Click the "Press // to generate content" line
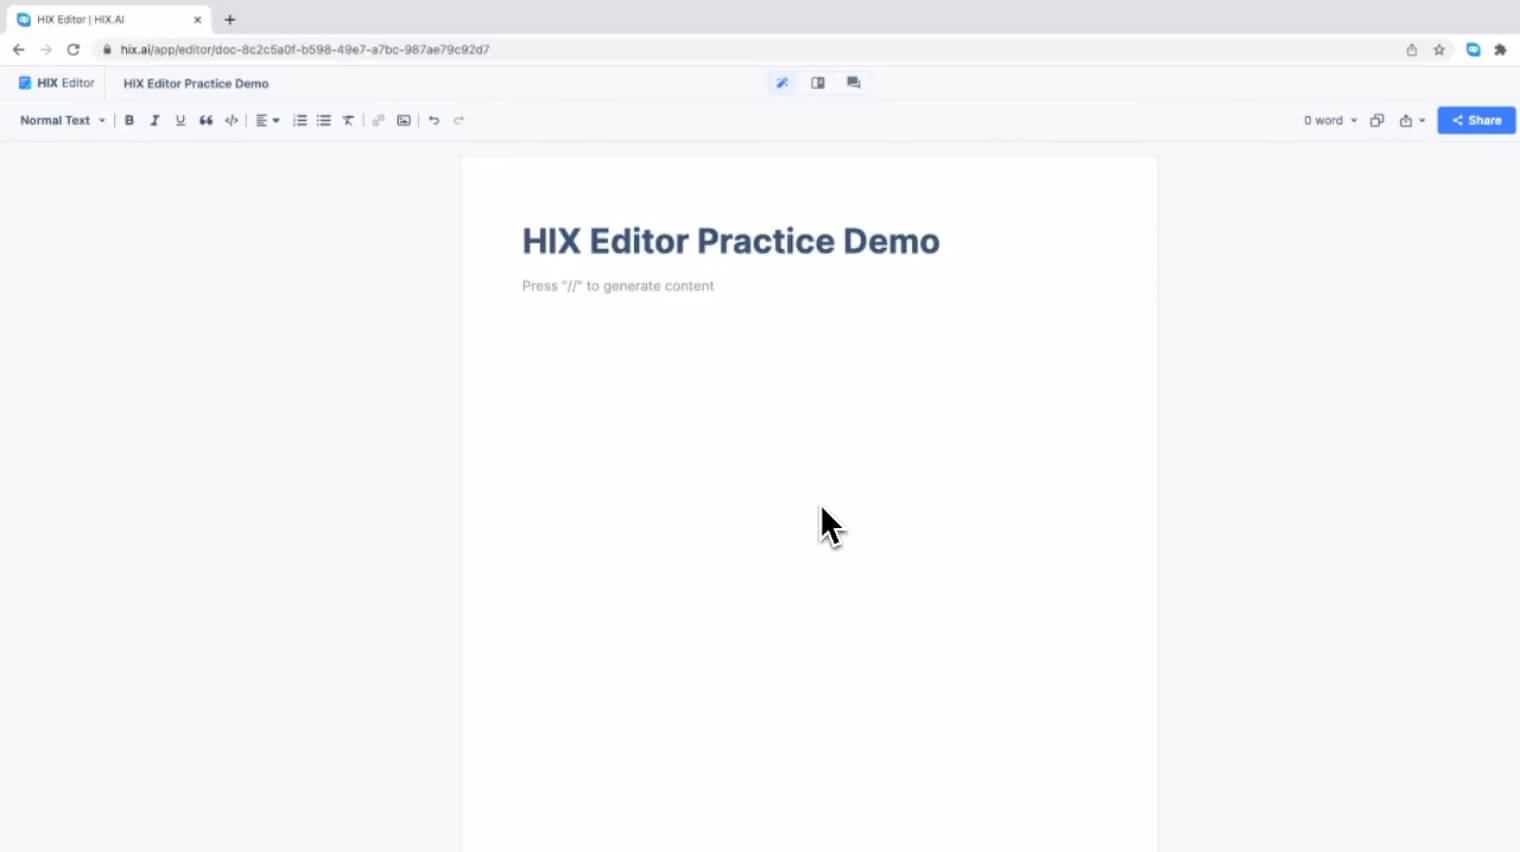1520x852 pixels. [x=618, y=286]
